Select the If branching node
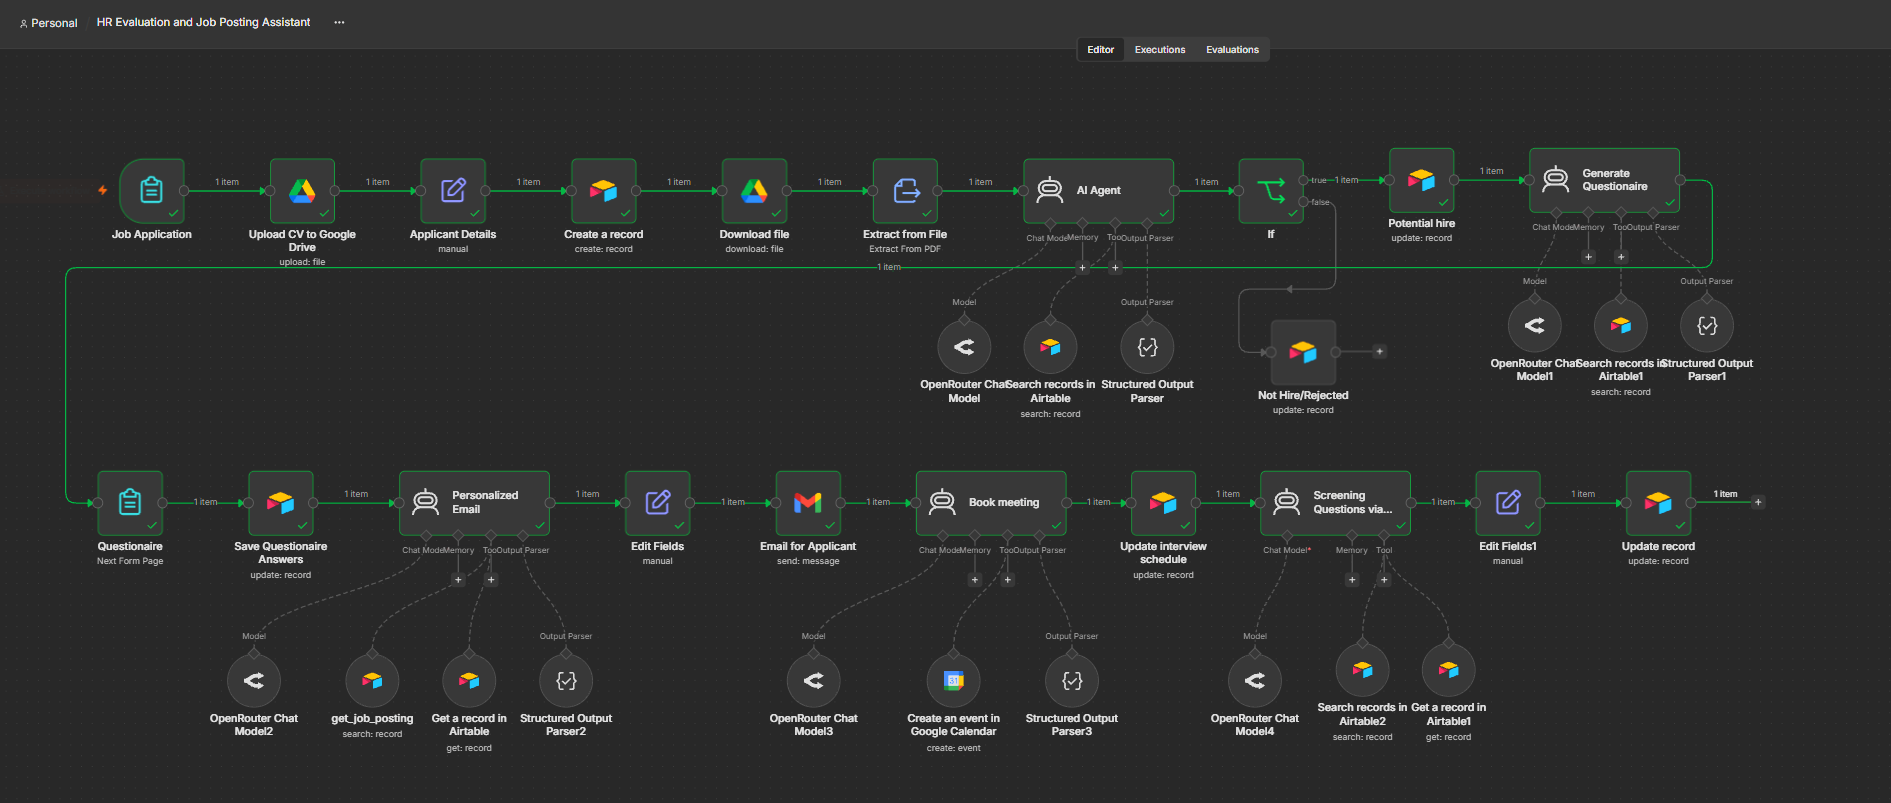1891x803 pixels. pos(1271,190)
